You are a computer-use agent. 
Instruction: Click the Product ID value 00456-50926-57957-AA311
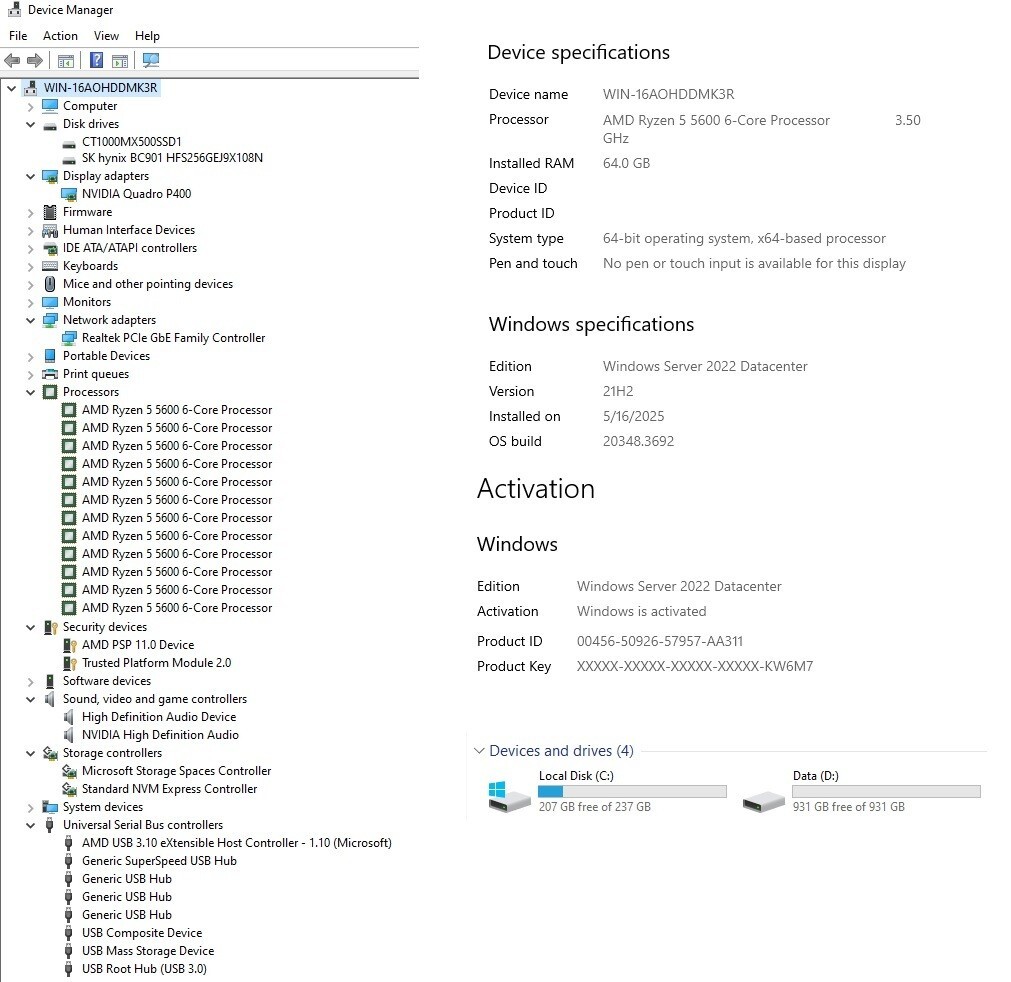click(x=660, y=642)
